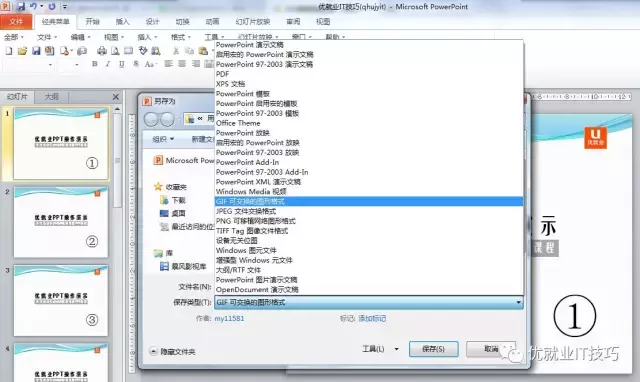Select slide 2 thumbnail
The height and width of the screenshot is (382, 640).
(x=61, y=222)
